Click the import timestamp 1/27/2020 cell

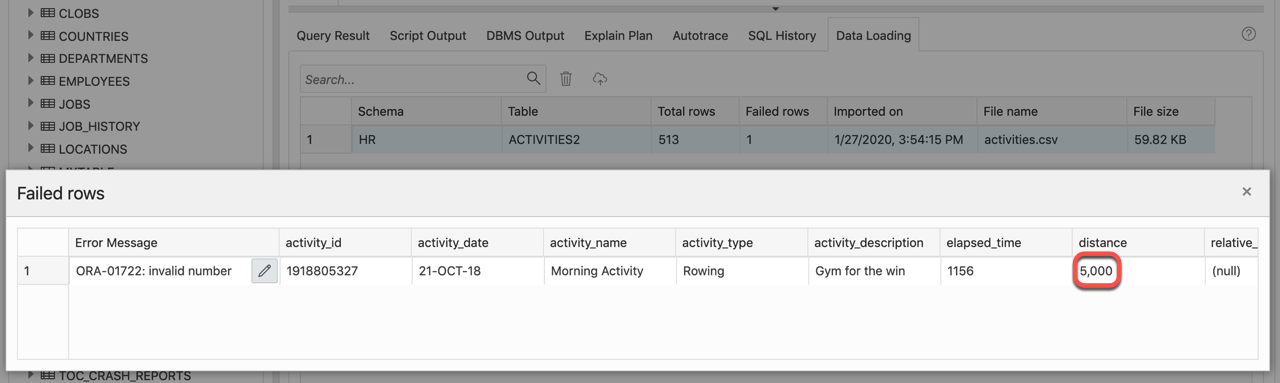pos(902,140)
